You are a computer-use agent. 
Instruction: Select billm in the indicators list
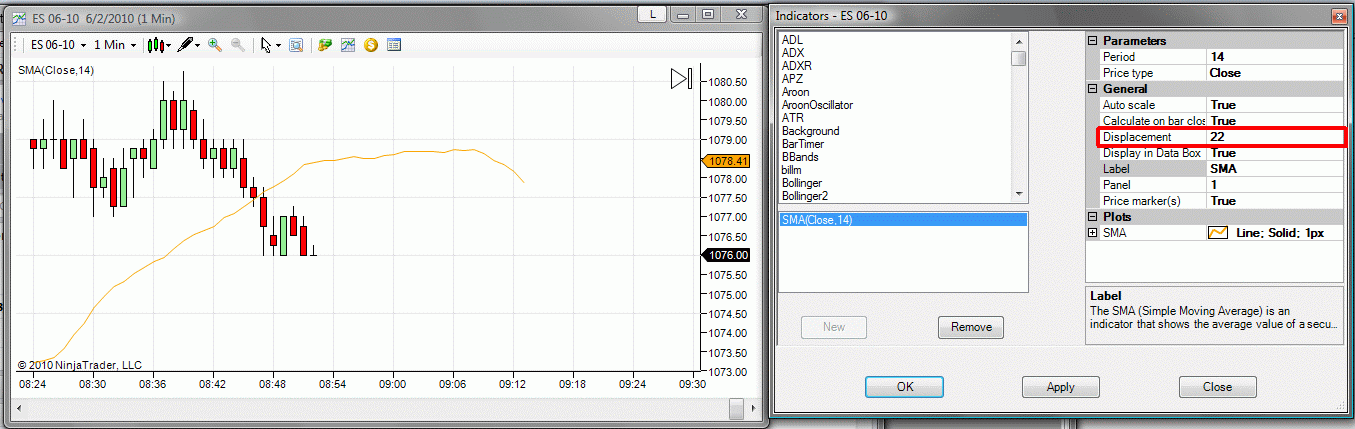(791, 170)
